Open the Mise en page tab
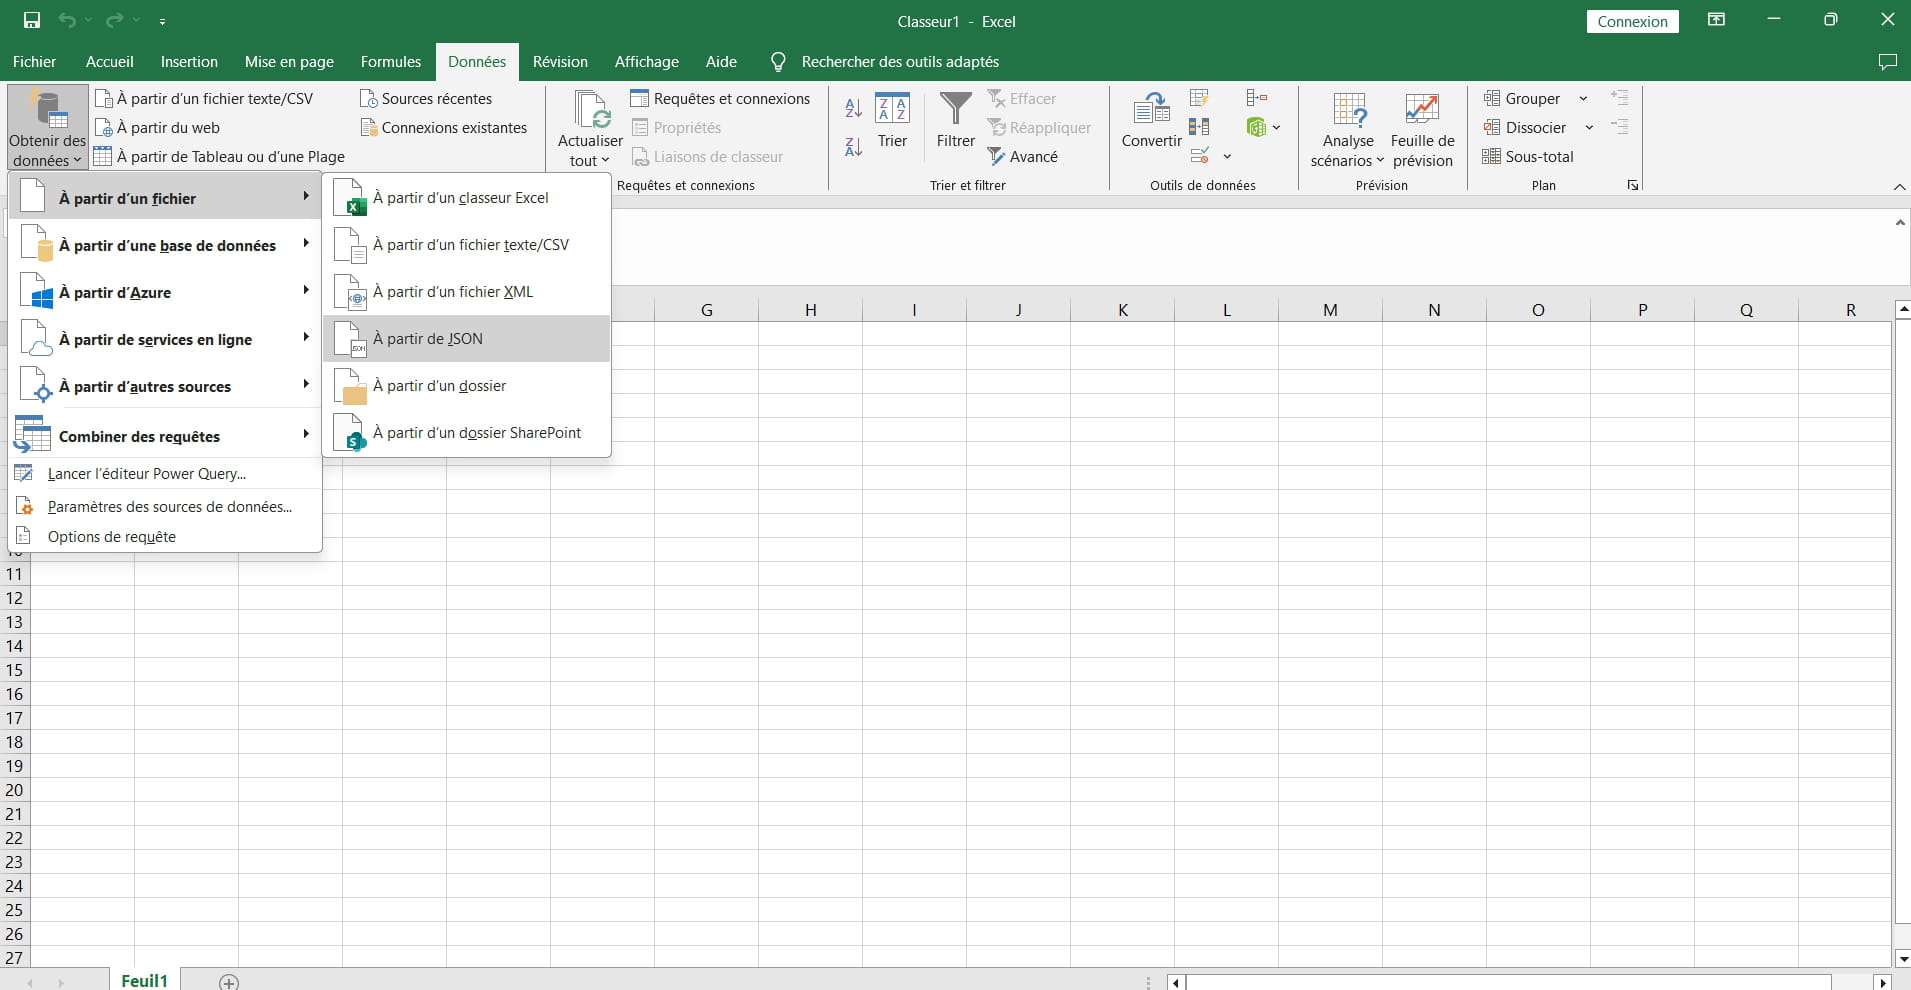Viewport: 1911px width, 990px height. 289,62
